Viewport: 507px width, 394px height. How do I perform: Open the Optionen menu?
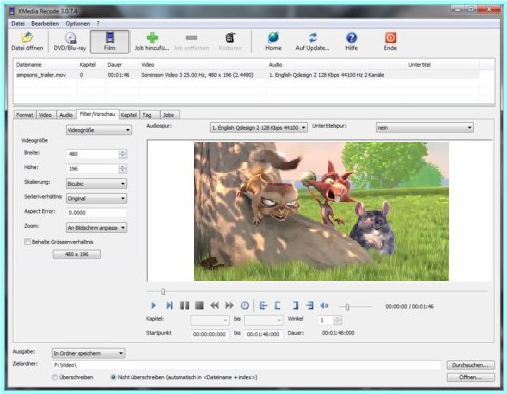[x=78, y=24]
